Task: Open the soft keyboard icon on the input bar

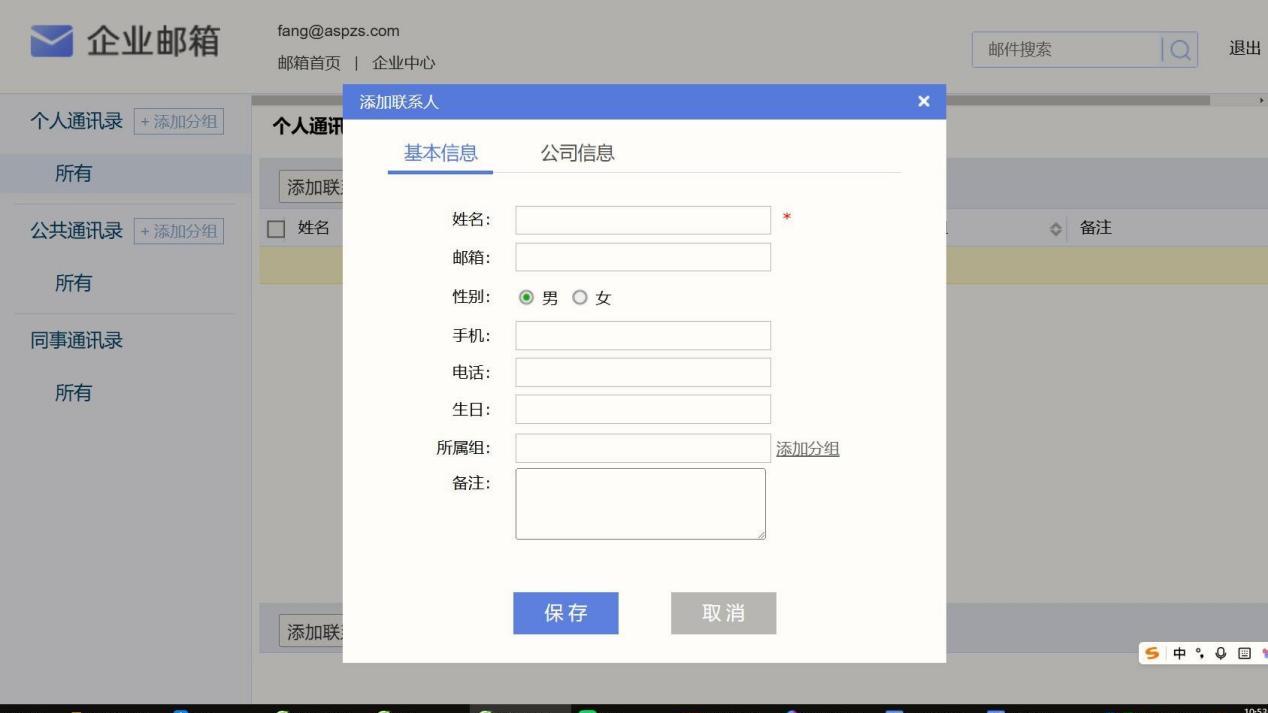Action: (1244, 653)
